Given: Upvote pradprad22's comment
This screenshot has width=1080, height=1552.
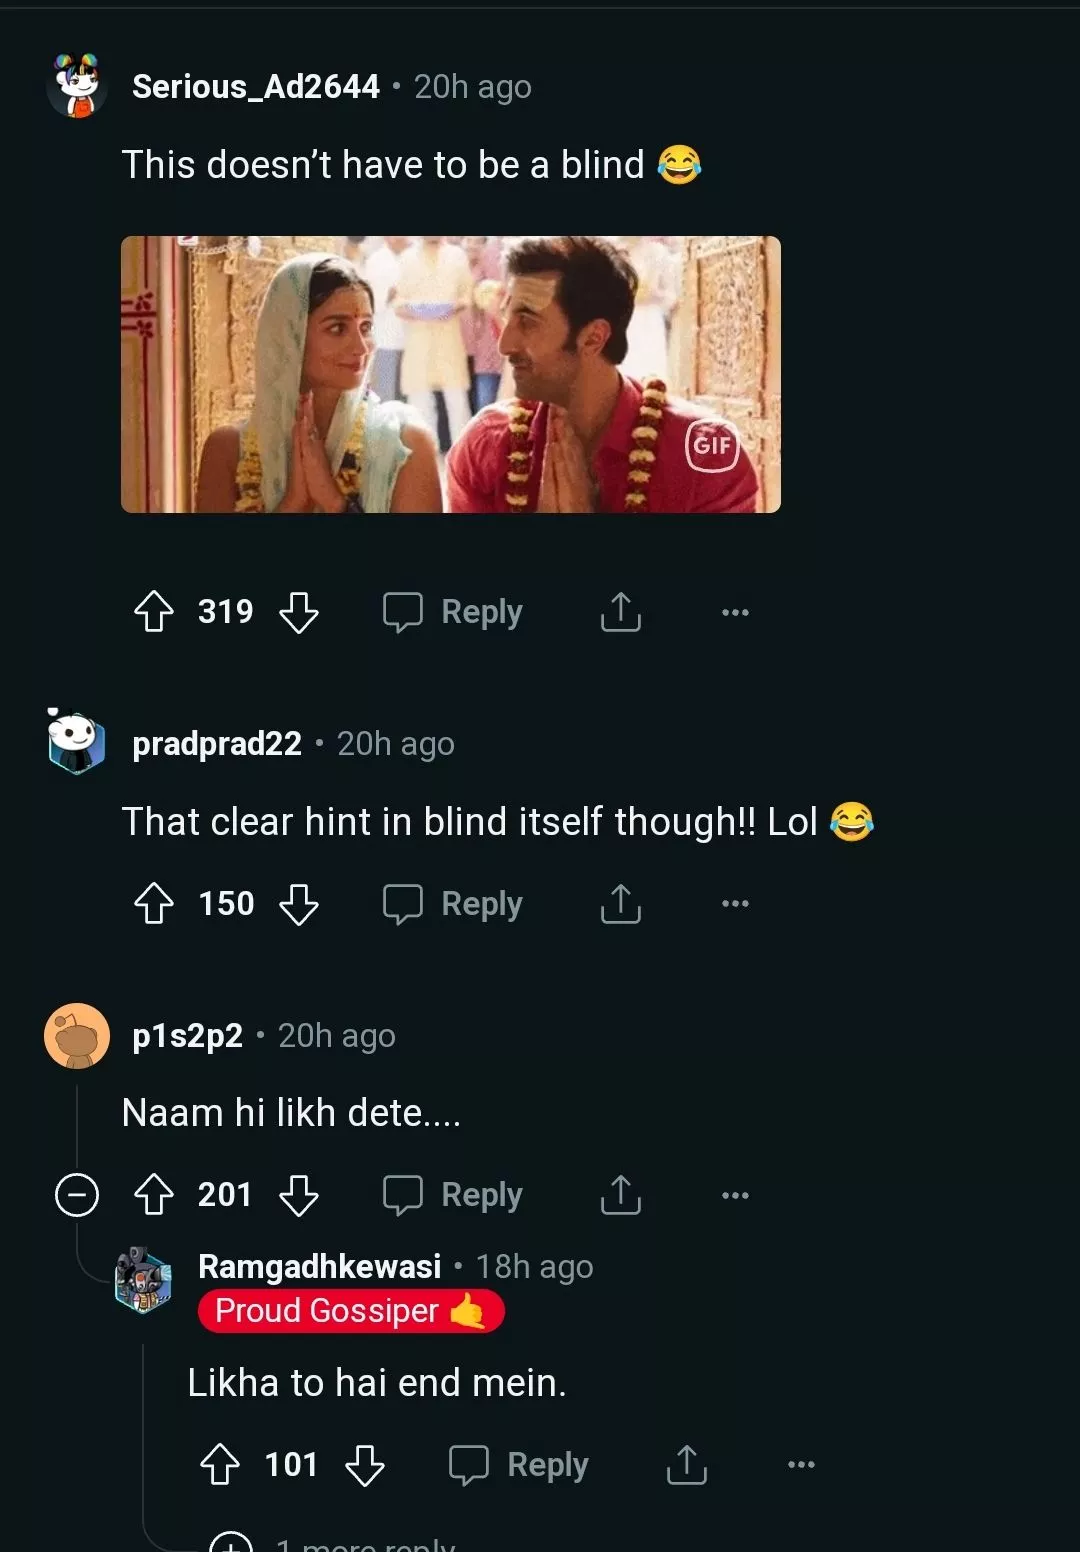Looking at the screenshot, I should click(154, 904).
